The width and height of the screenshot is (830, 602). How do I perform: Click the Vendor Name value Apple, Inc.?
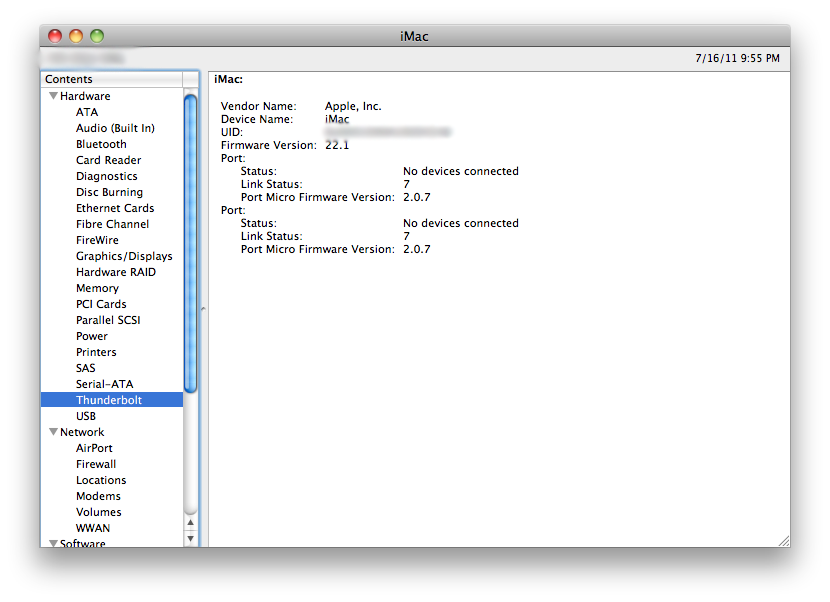[x=353, y=106]
